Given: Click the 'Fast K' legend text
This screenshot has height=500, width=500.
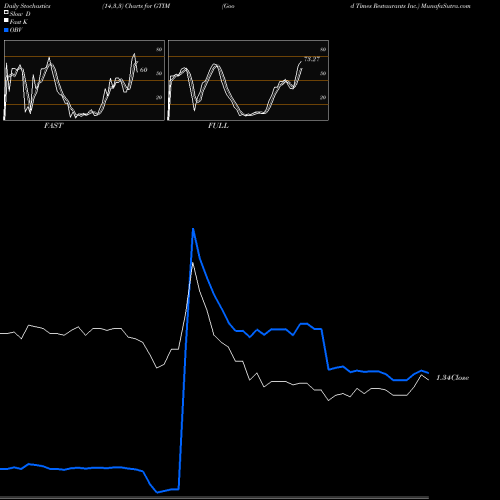Looking at the screenshot, I should point(19,22).
